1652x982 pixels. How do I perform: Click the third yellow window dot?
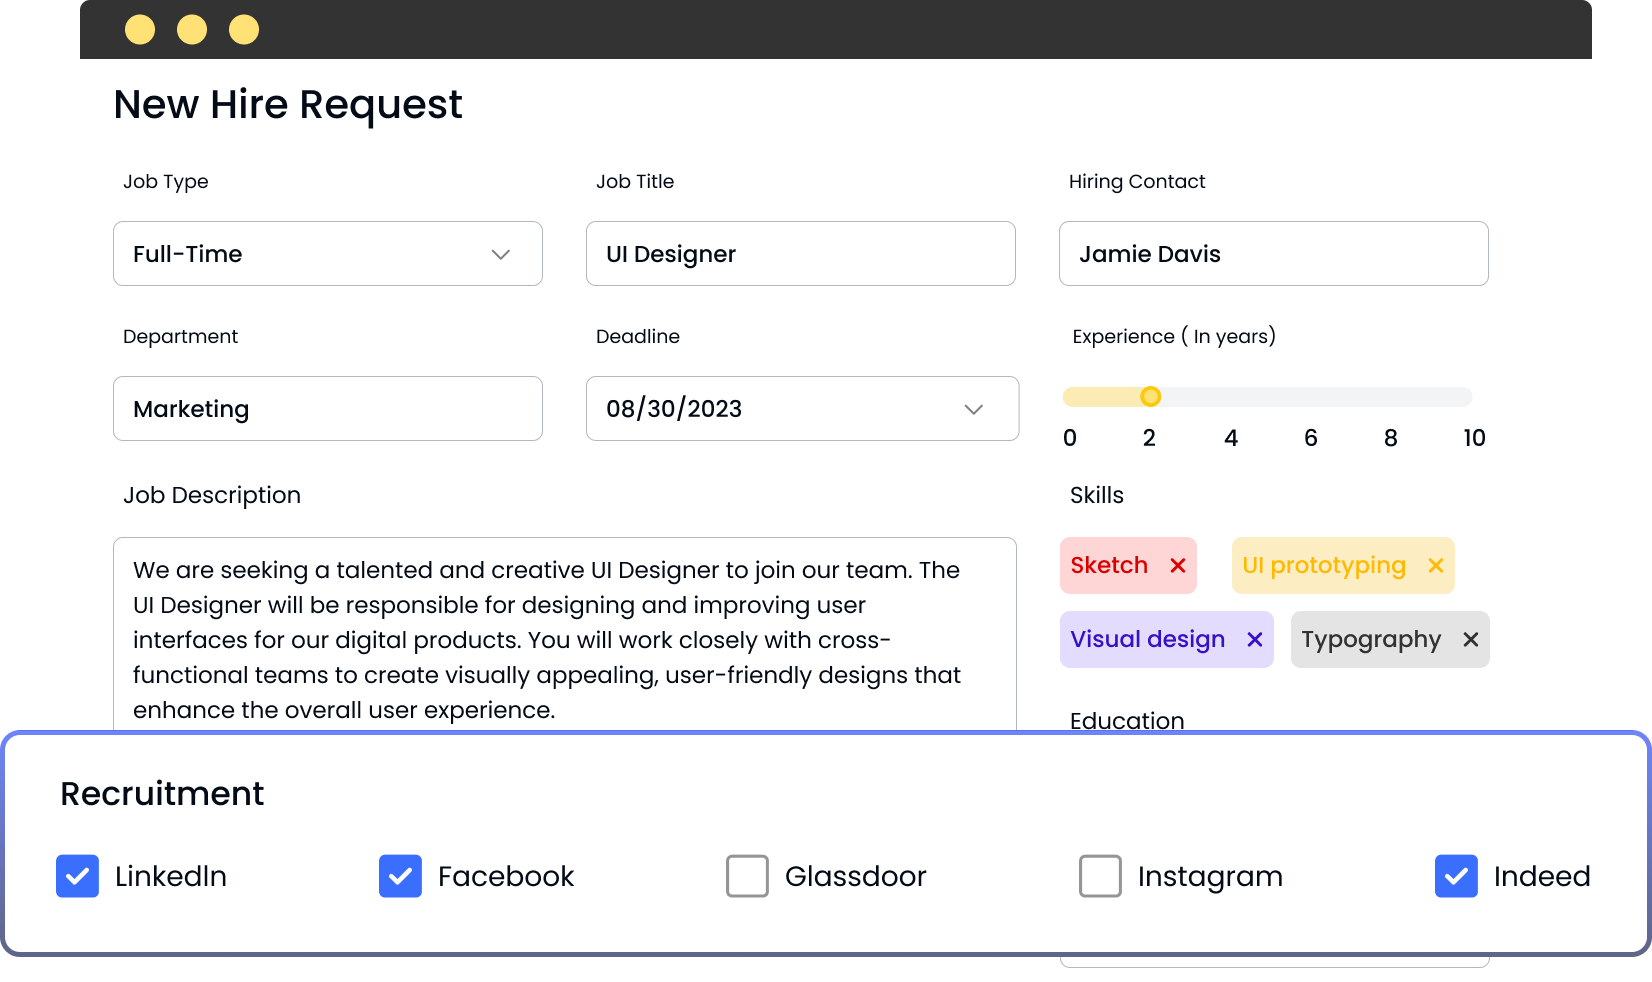coord(244,30)
